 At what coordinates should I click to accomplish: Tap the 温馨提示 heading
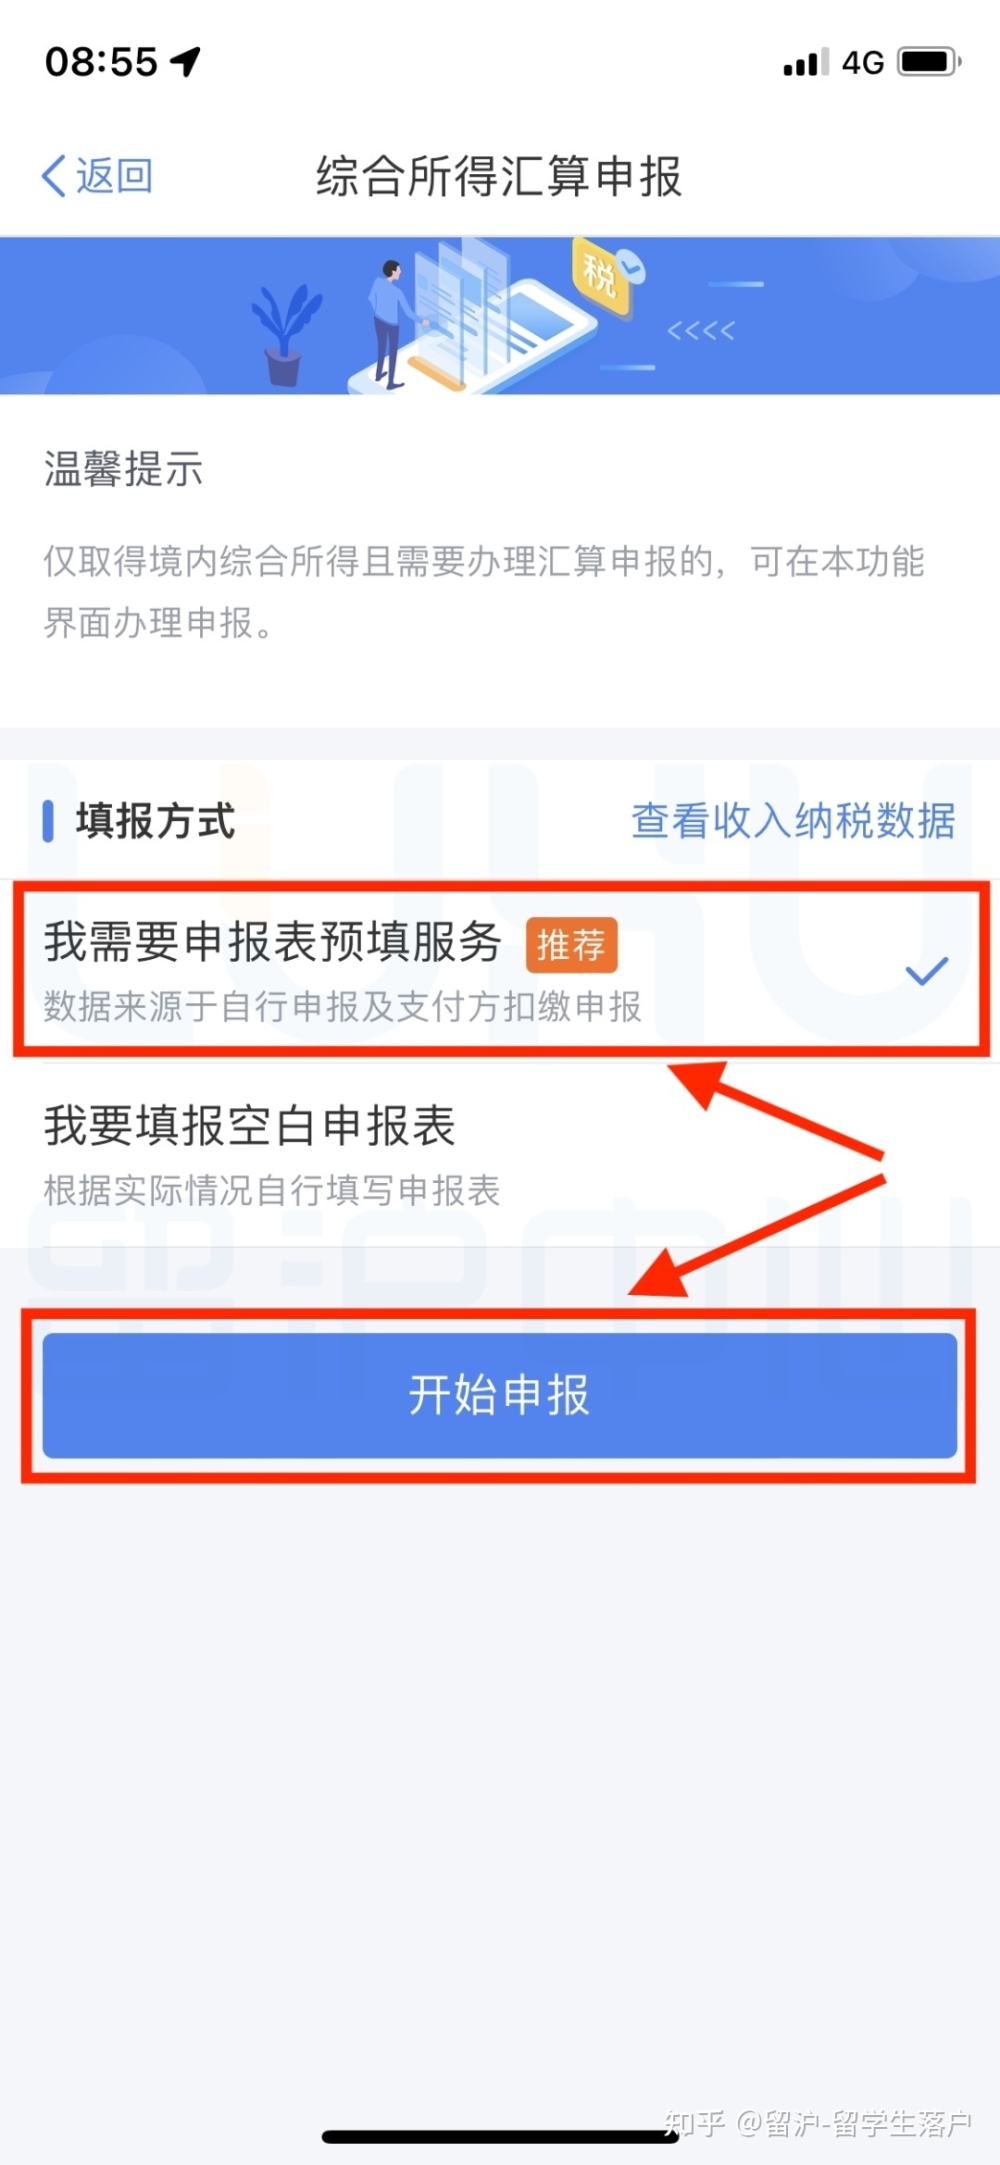point(123,468)
